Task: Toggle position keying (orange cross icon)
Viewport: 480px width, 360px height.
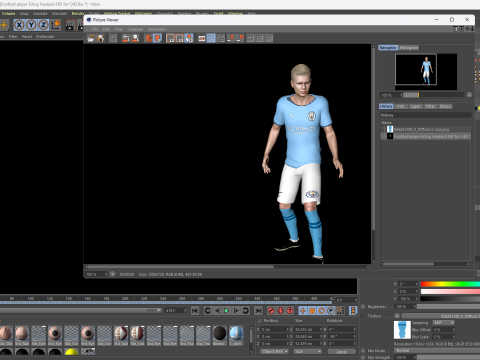Action: tap(303, 311)
